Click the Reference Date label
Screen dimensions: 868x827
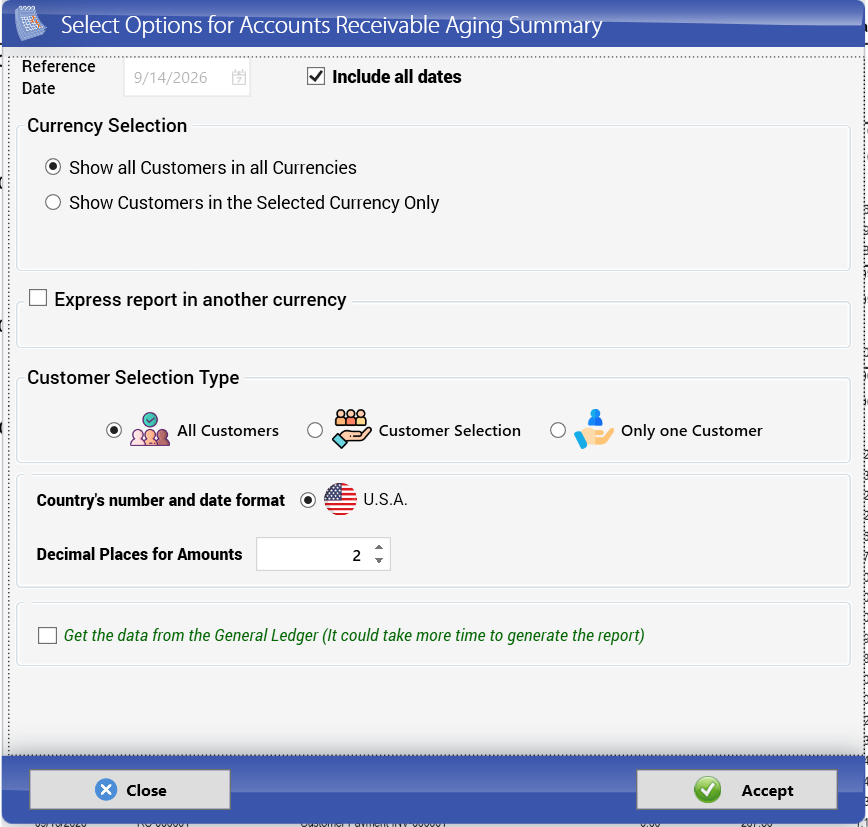[58, 77]
